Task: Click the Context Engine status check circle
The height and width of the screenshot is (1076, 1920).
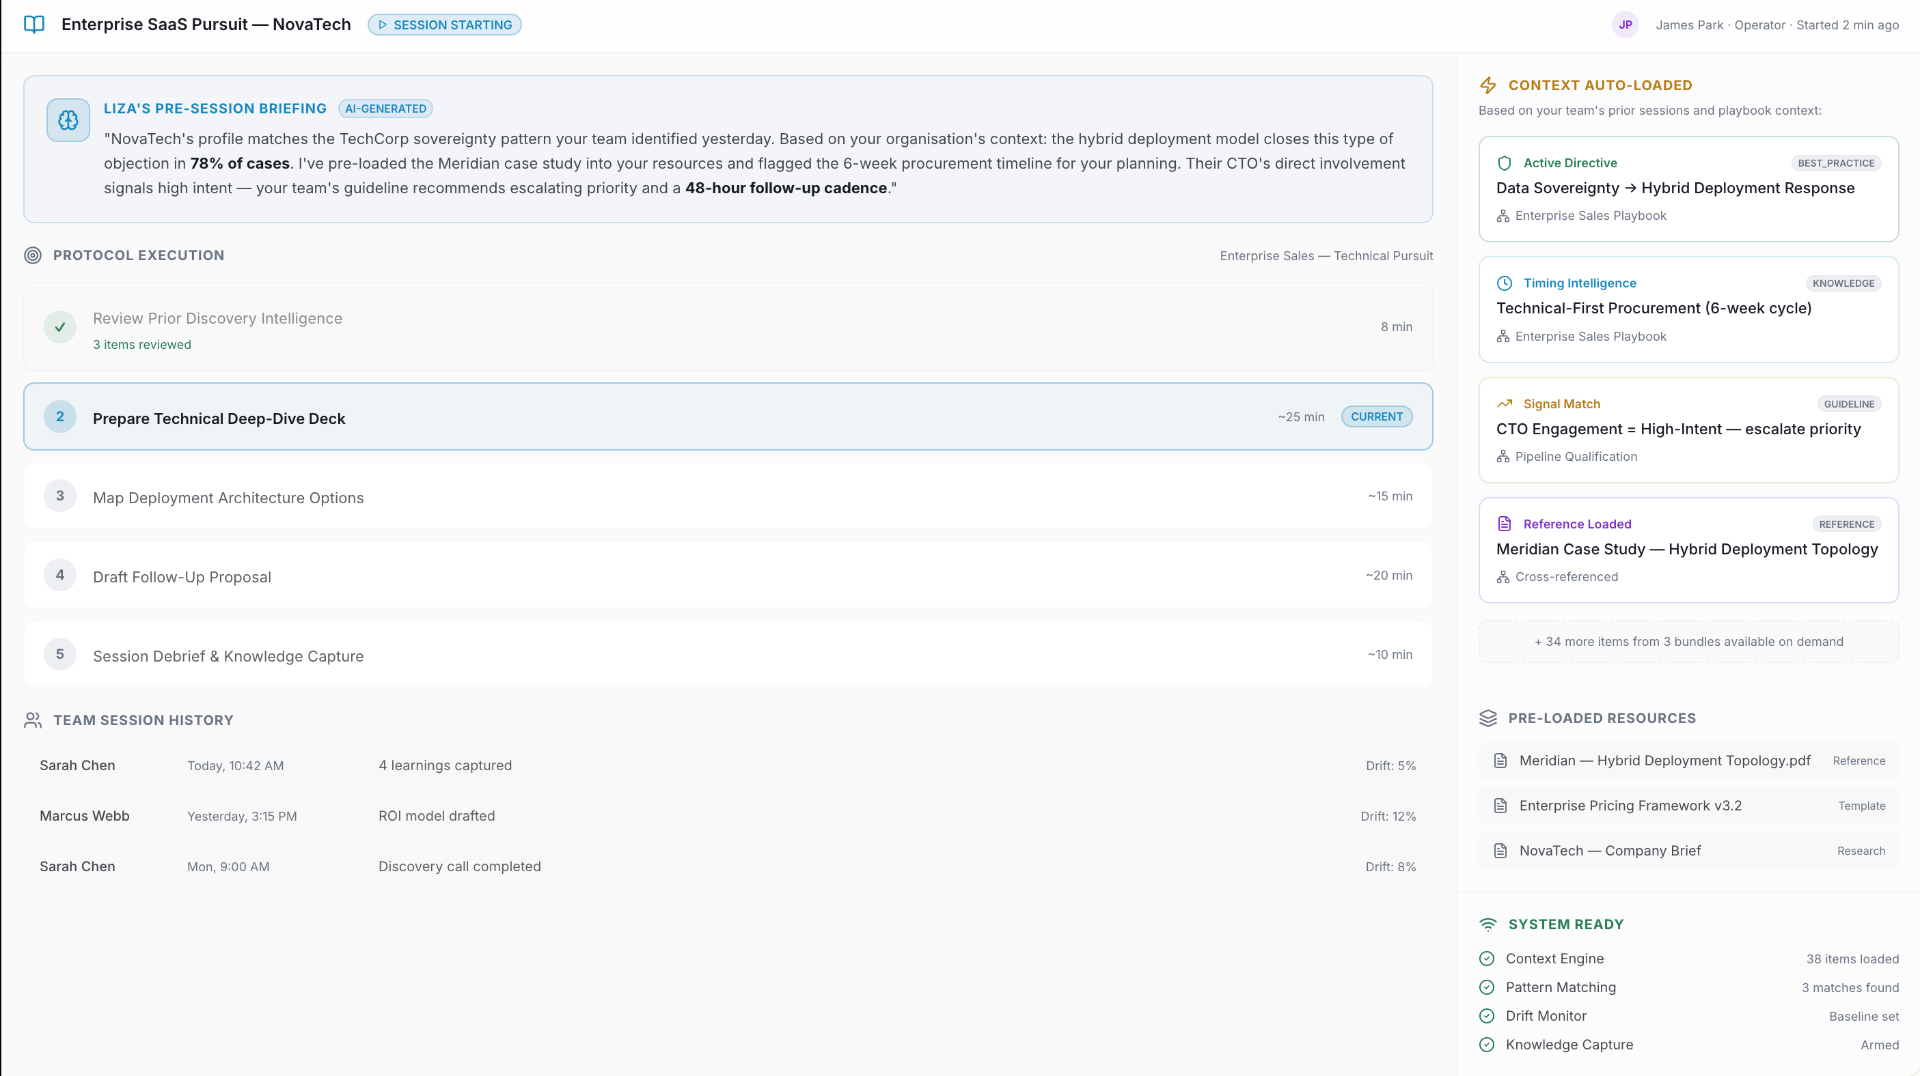Action: [1487, 958]
